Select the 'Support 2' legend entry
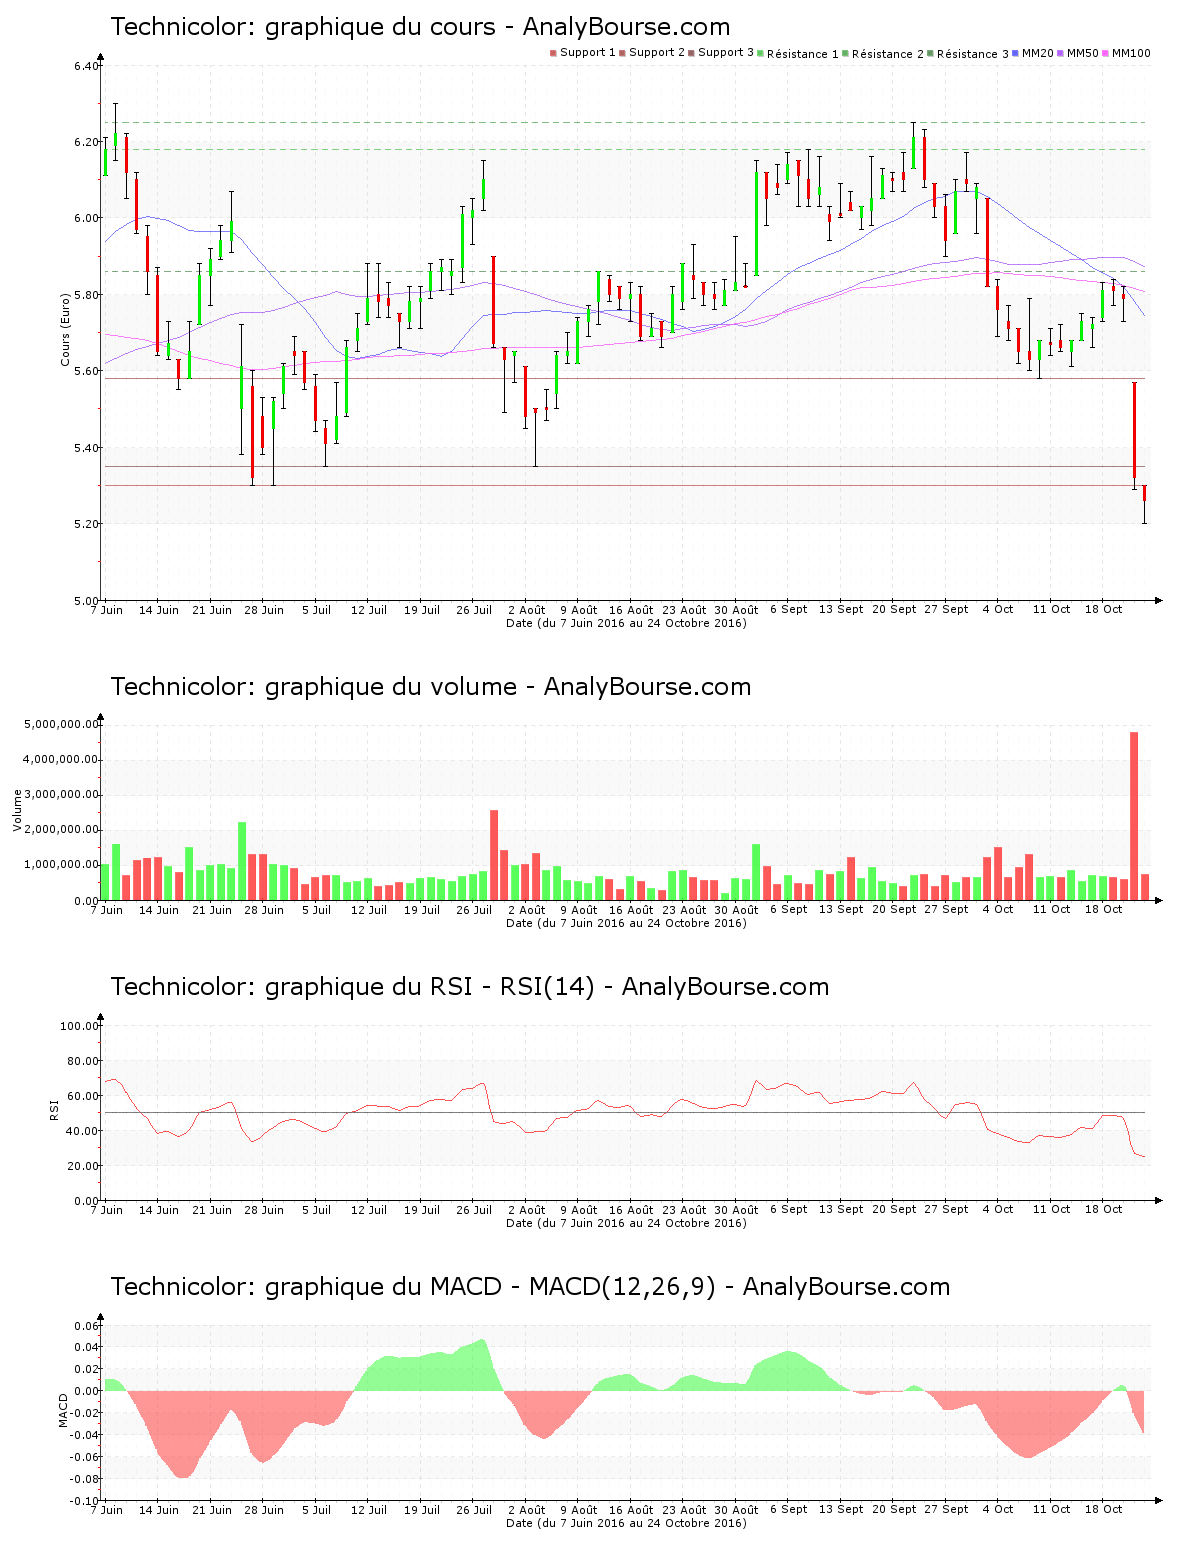The image size is (1200, 1550). click(x=652, y=53)
